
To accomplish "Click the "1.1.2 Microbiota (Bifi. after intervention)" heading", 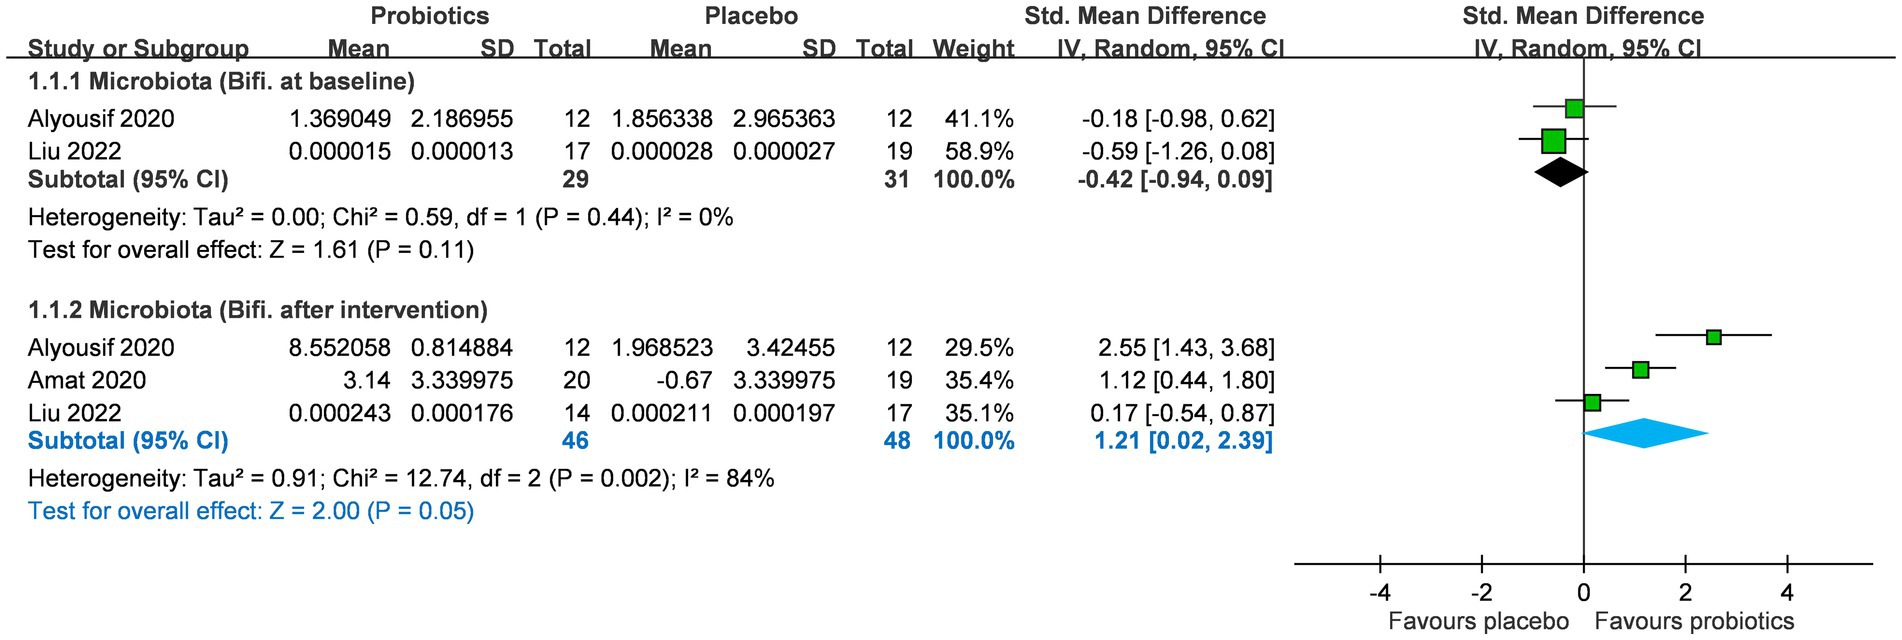I will click(x=258, y=310).
